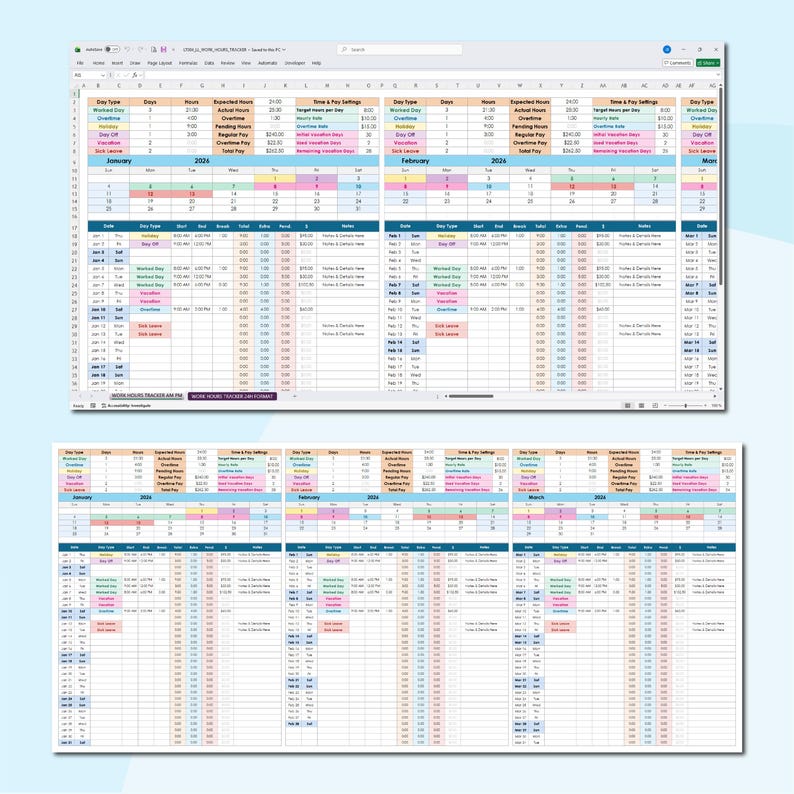Click the Select All corner triangle
Image resolution: width=794 pixels, height=794 pixels.
(76, 86)
